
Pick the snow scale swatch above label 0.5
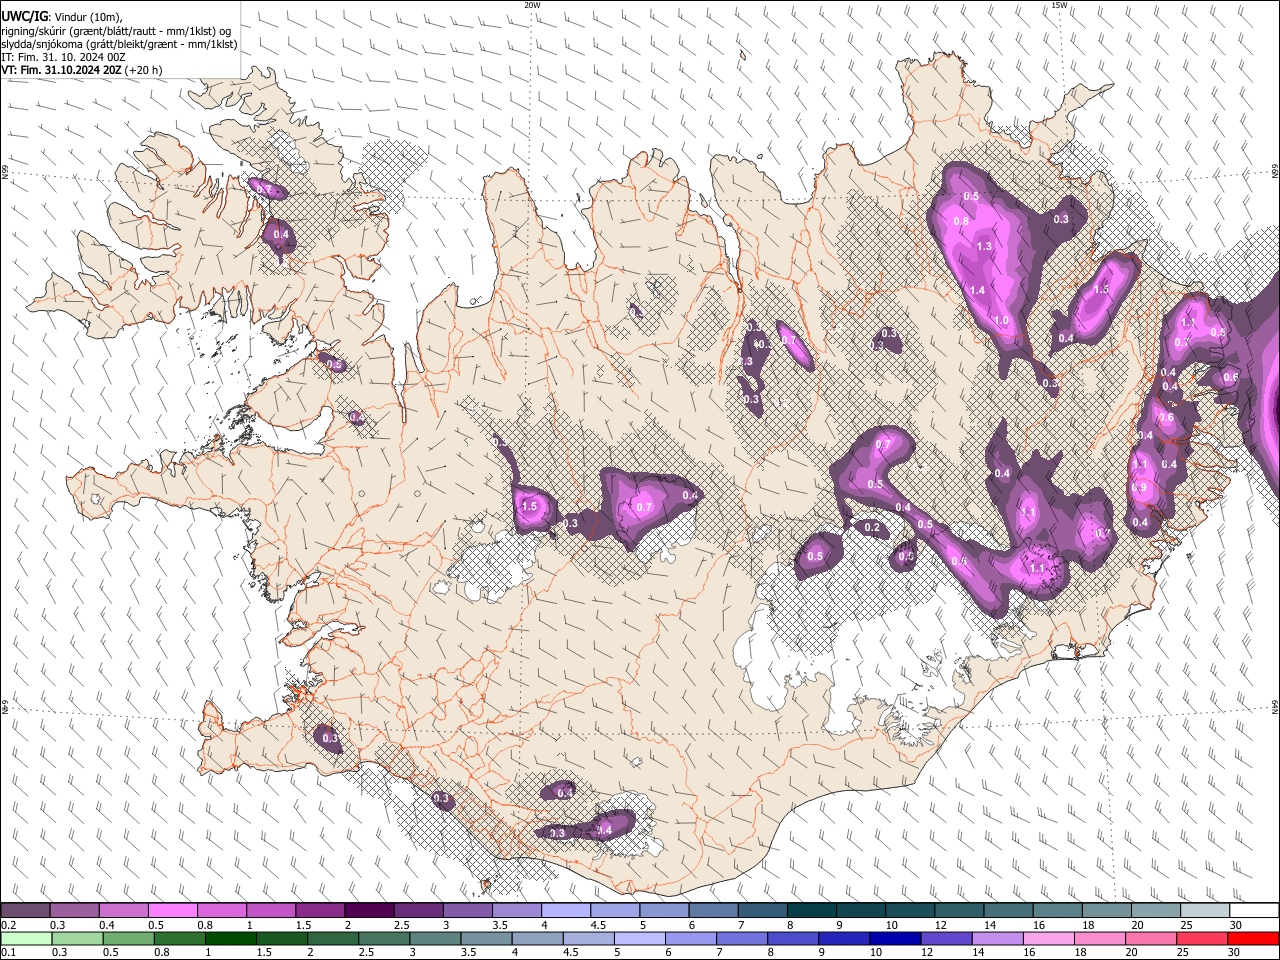[172, 911]
